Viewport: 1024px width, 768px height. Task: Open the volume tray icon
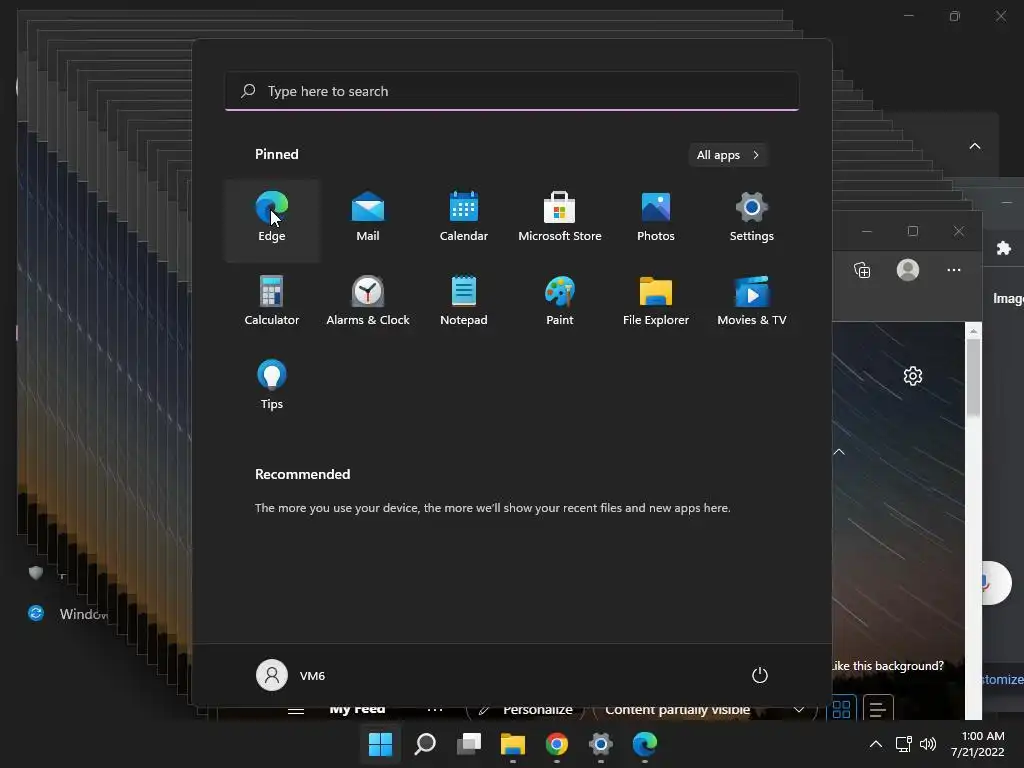pyautogui.click(x=927, y=744)
